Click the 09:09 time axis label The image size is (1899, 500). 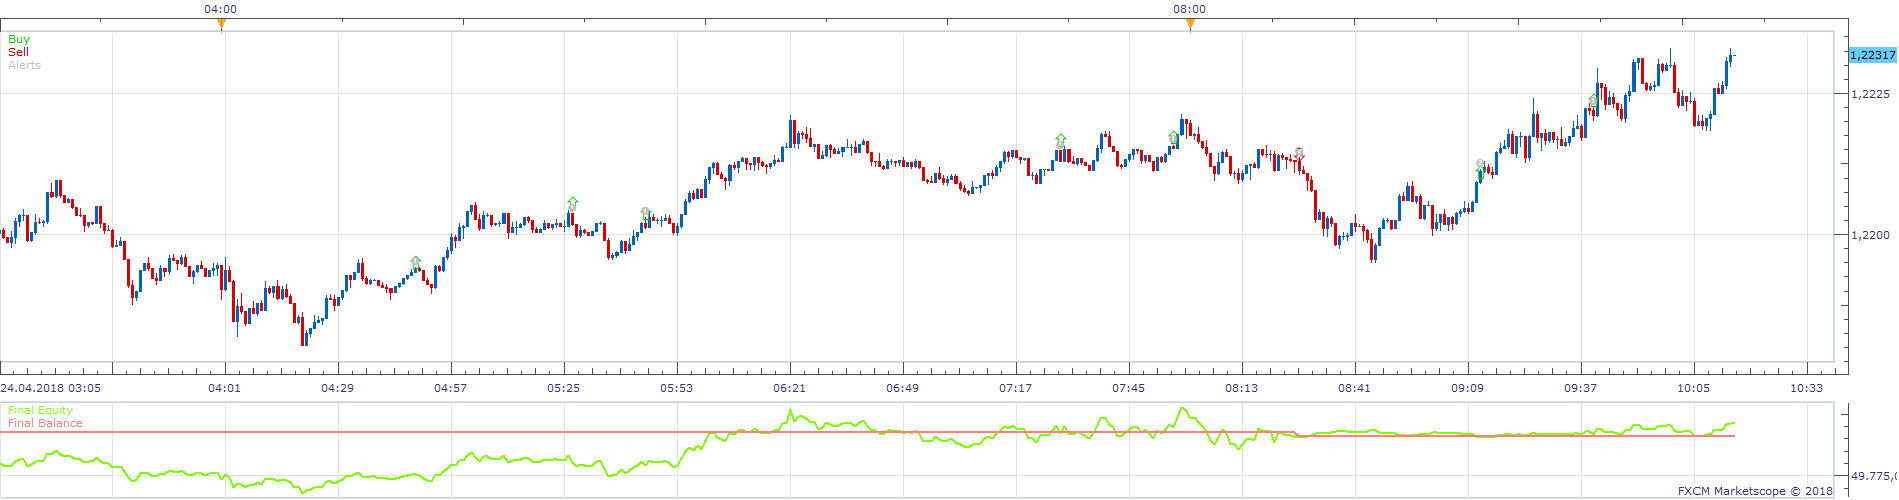[x=1468, y=388]
